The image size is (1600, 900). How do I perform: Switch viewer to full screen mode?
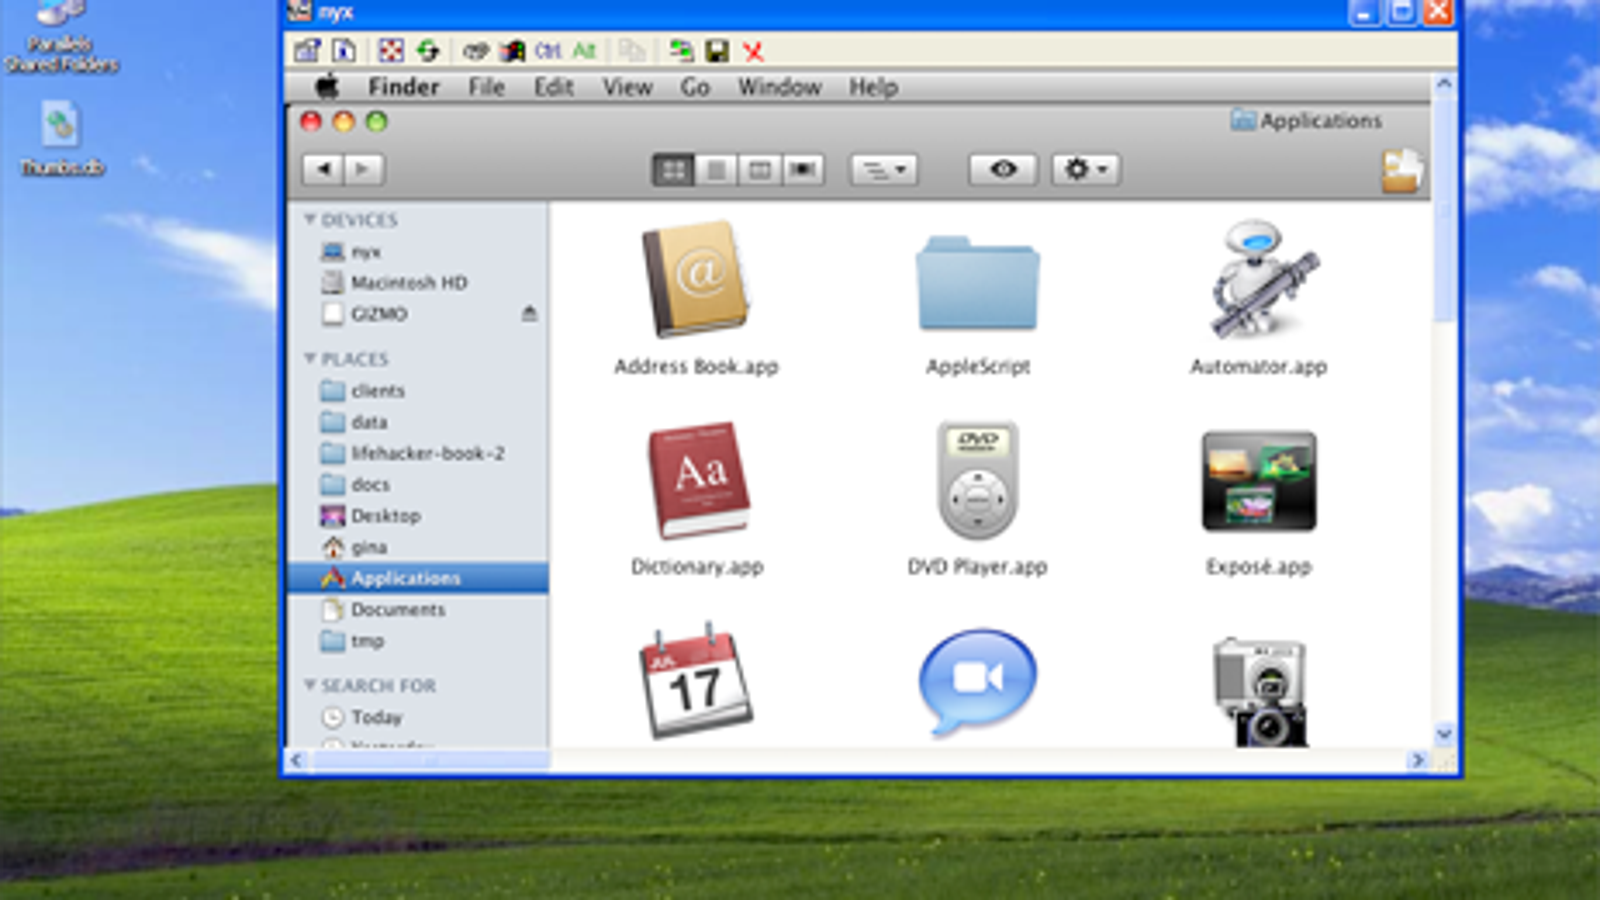390,50
